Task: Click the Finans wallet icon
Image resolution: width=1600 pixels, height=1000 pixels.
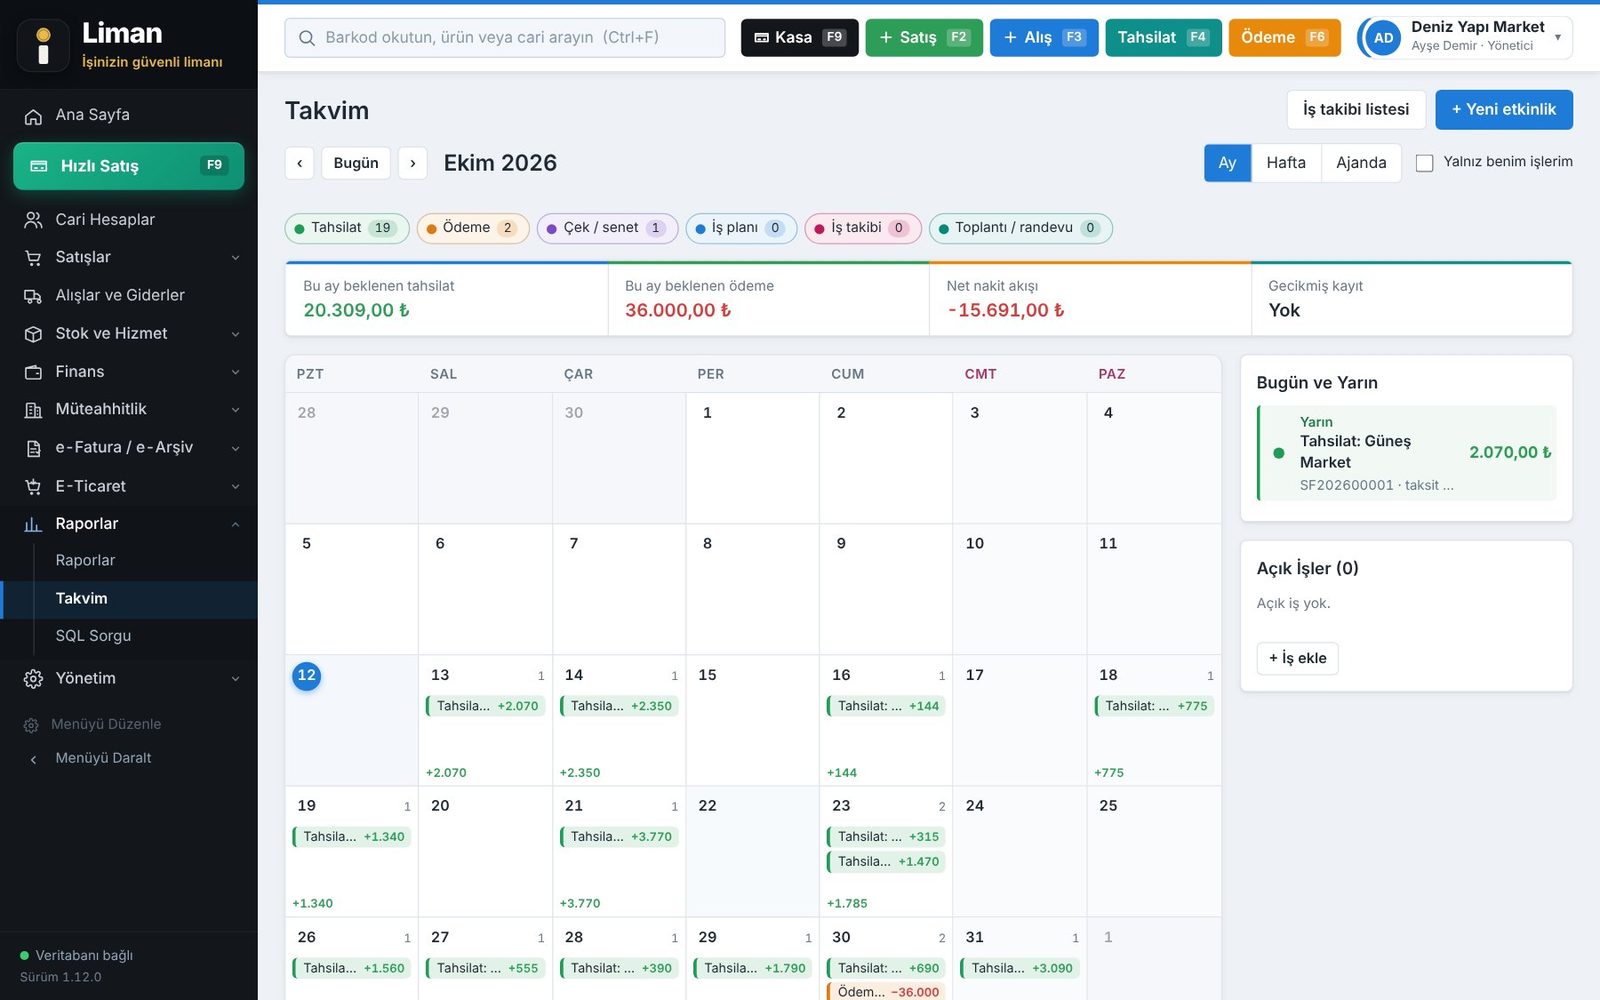Action: pyautogui.click(x=33, y=372)
